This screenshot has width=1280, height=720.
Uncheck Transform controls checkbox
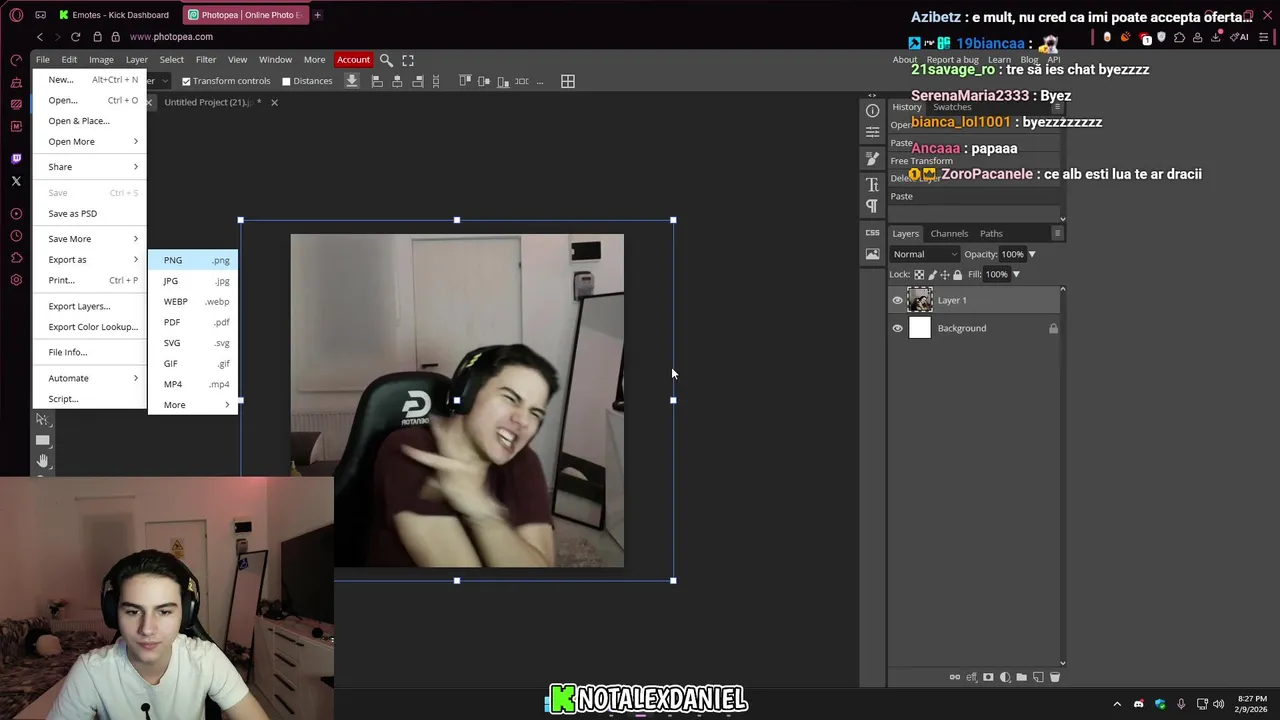coord(186,81)
